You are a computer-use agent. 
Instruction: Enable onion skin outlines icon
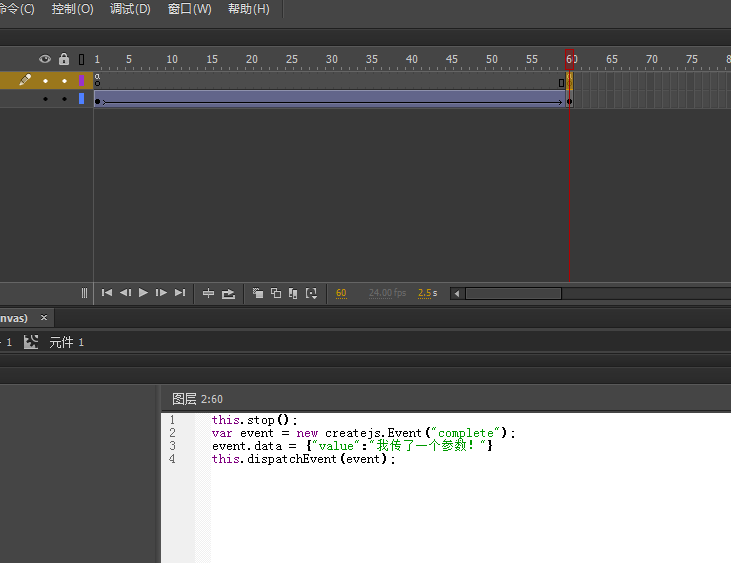pyautogui.click(x=276, y=293)
